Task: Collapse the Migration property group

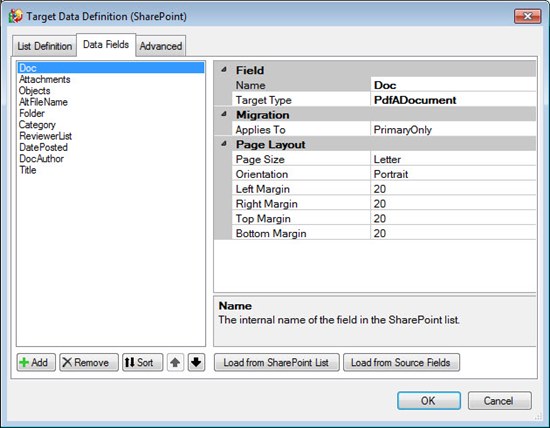Action: (x=224, y=114)
